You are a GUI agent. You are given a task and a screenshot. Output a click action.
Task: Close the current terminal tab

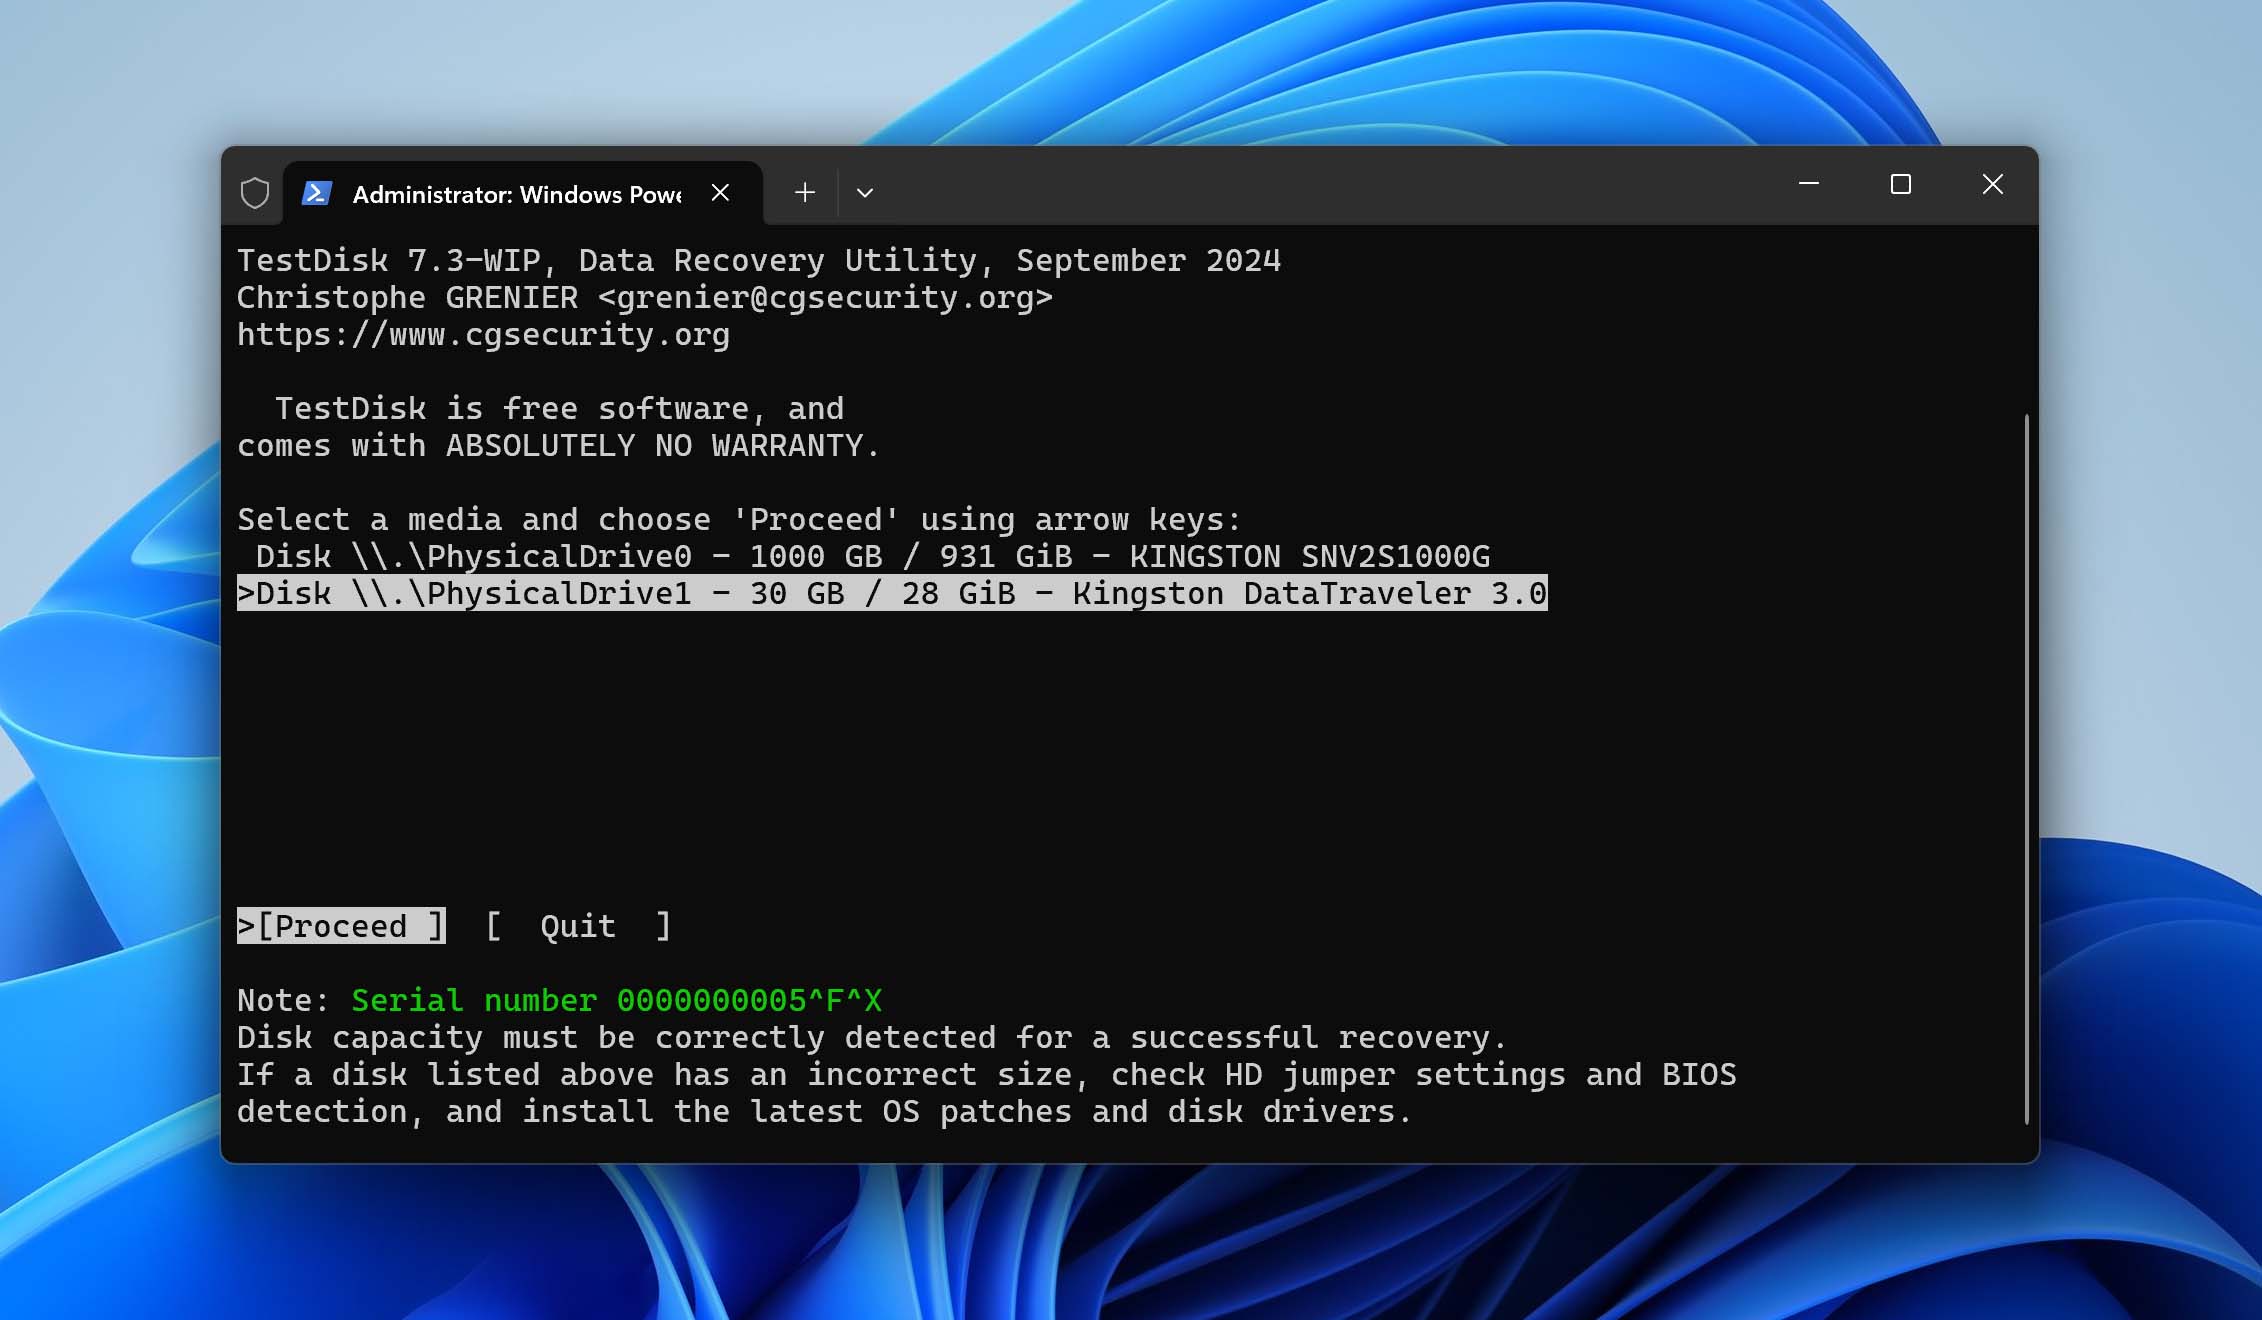[x=719, y=190]
